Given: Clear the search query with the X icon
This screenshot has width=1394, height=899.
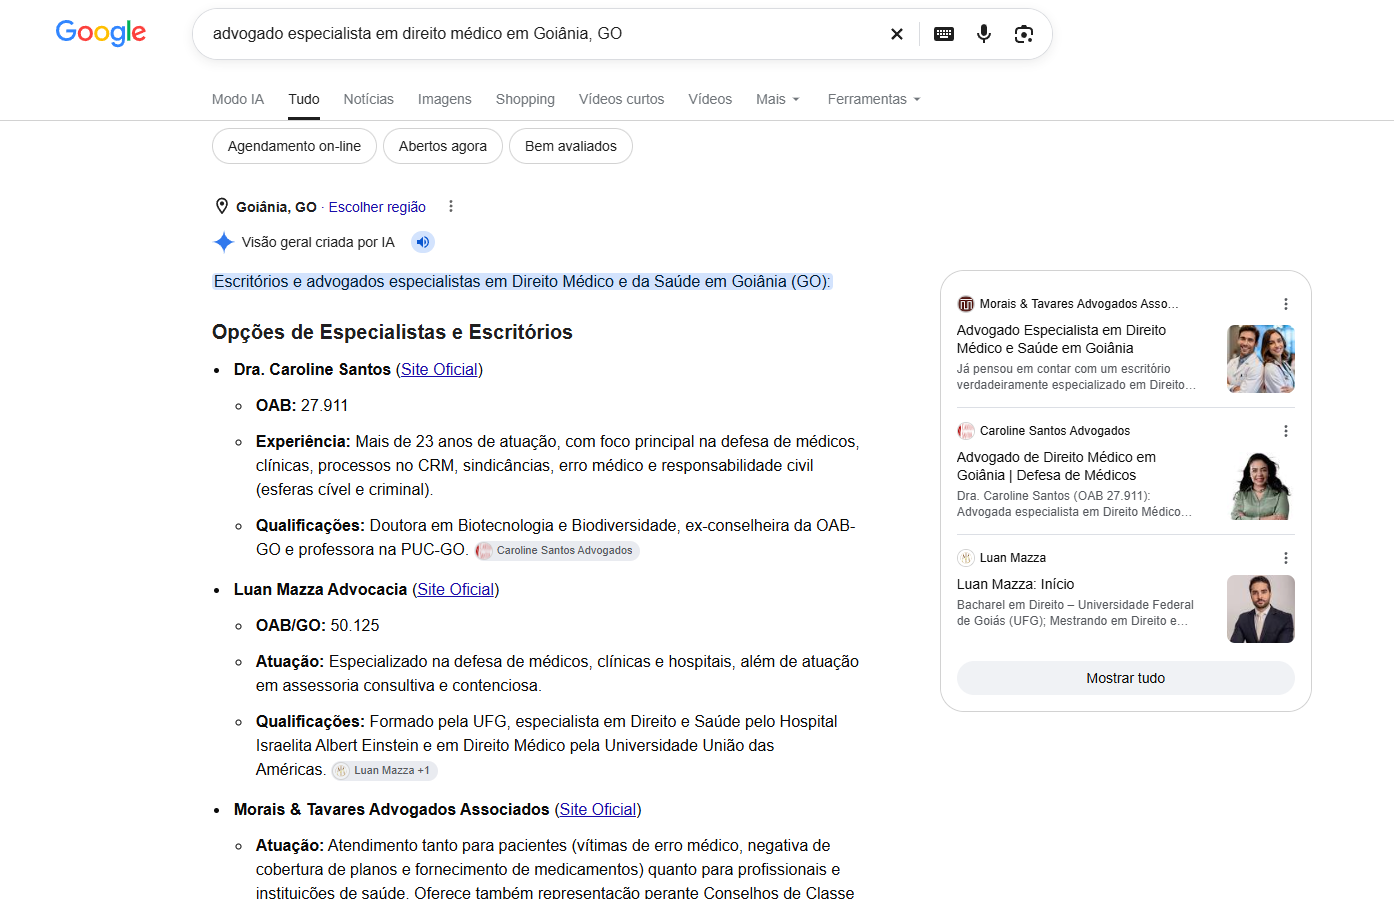Looking at the screenshot, I should [897, 34].
